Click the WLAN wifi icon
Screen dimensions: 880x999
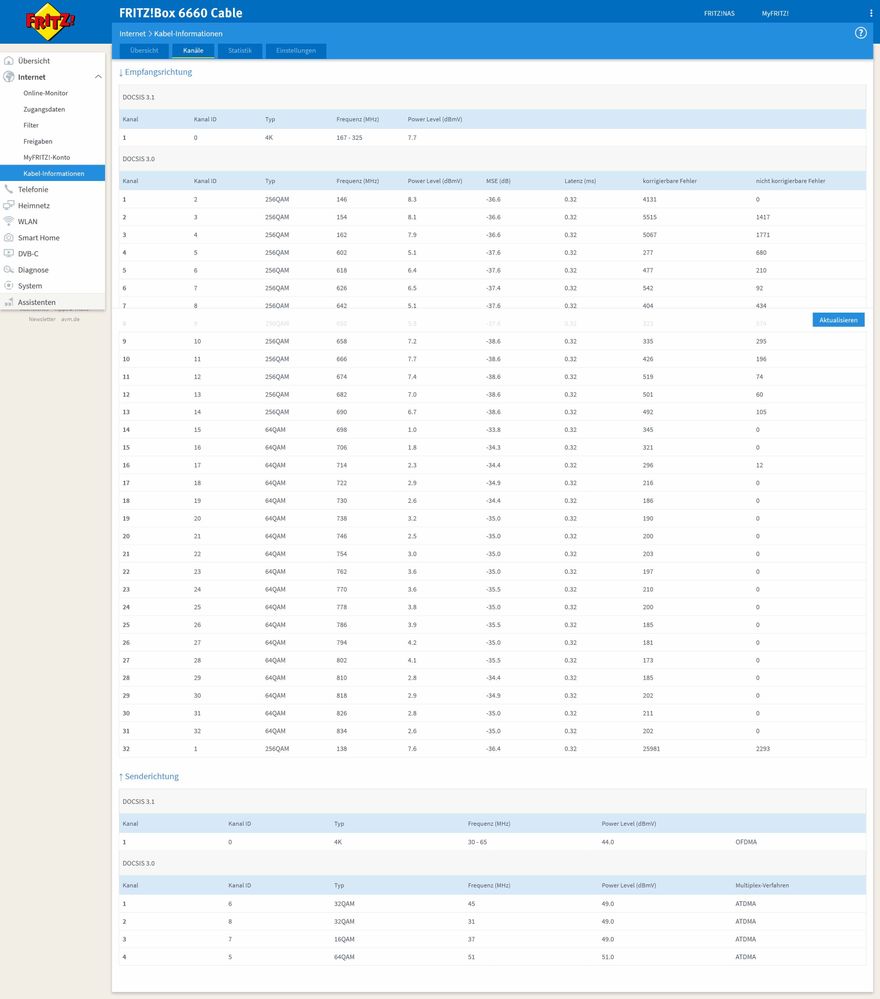(9, 221)
